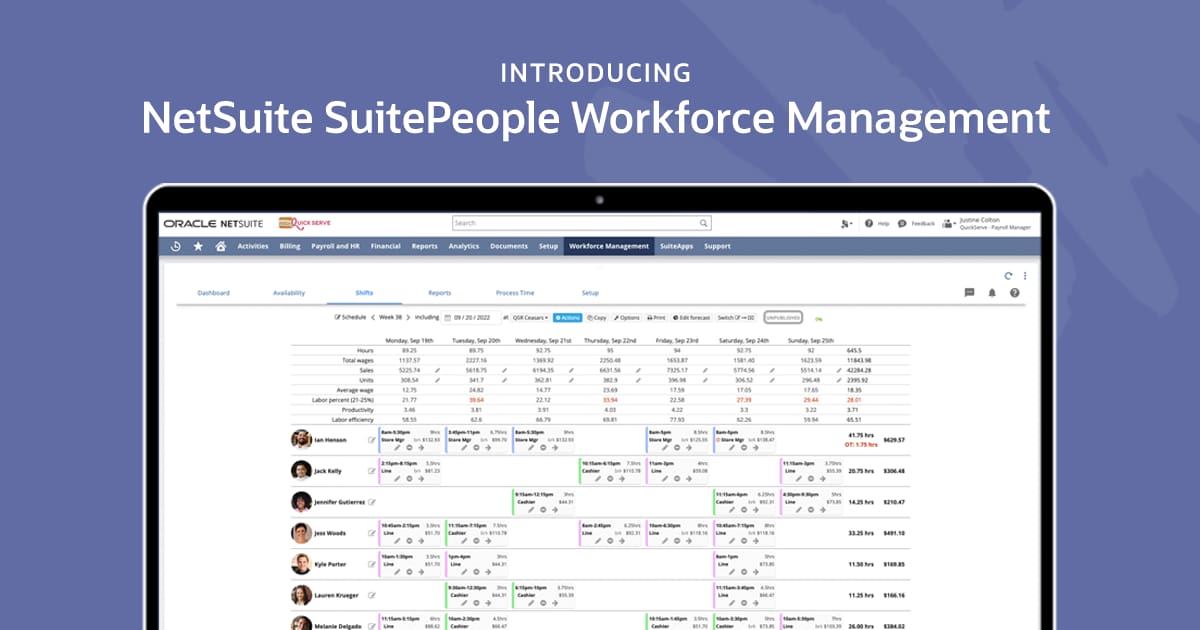The width and height of the screenshot is (1200, 630).
Task: Go to next week with right chevron
Action: click(x=408, y=318)
